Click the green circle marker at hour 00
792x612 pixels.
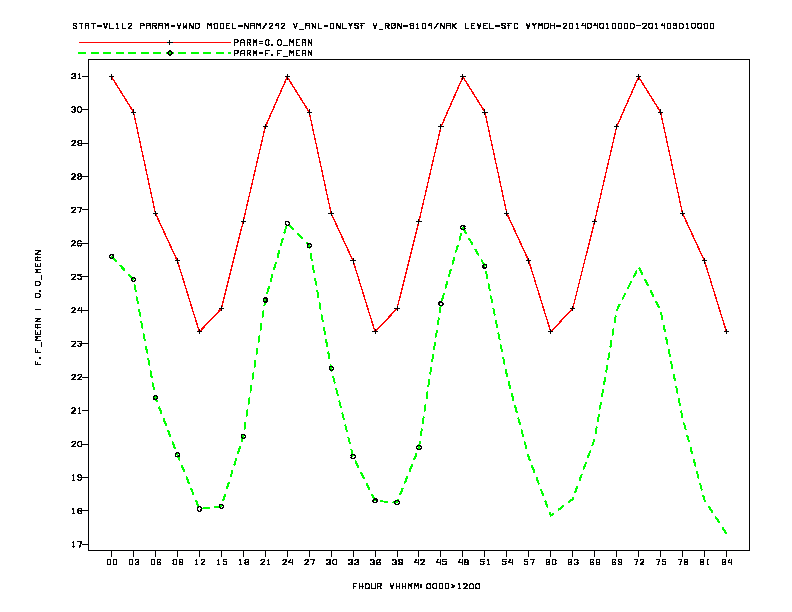coord(112,257)
